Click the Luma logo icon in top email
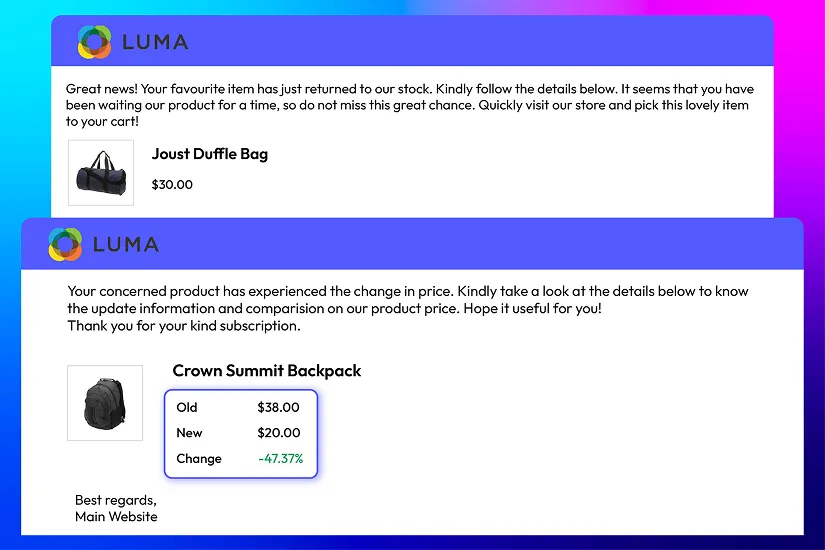This screenshot has width=825, height=550. coord(95,42)
